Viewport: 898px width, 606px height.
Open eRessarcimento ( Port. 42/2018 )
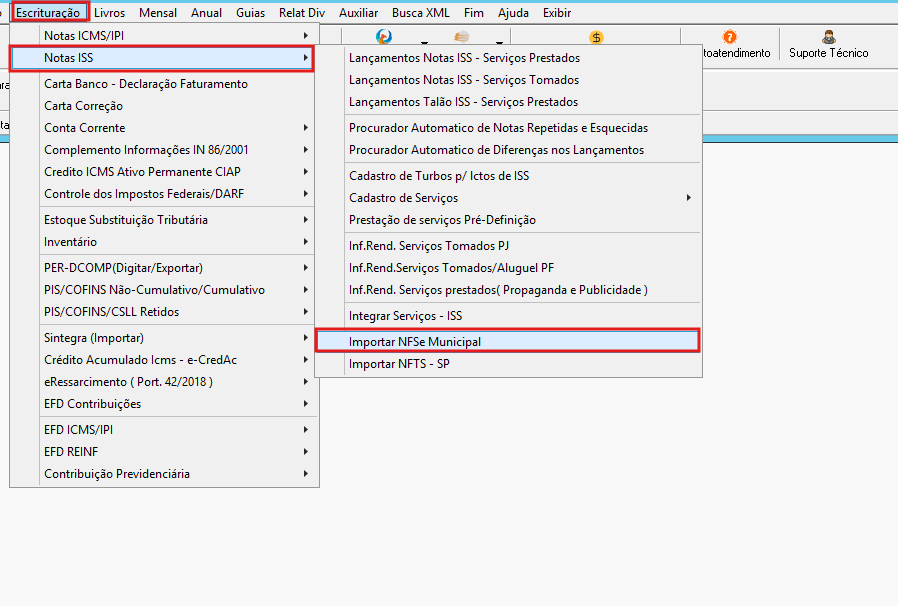(x=162, y=381)
